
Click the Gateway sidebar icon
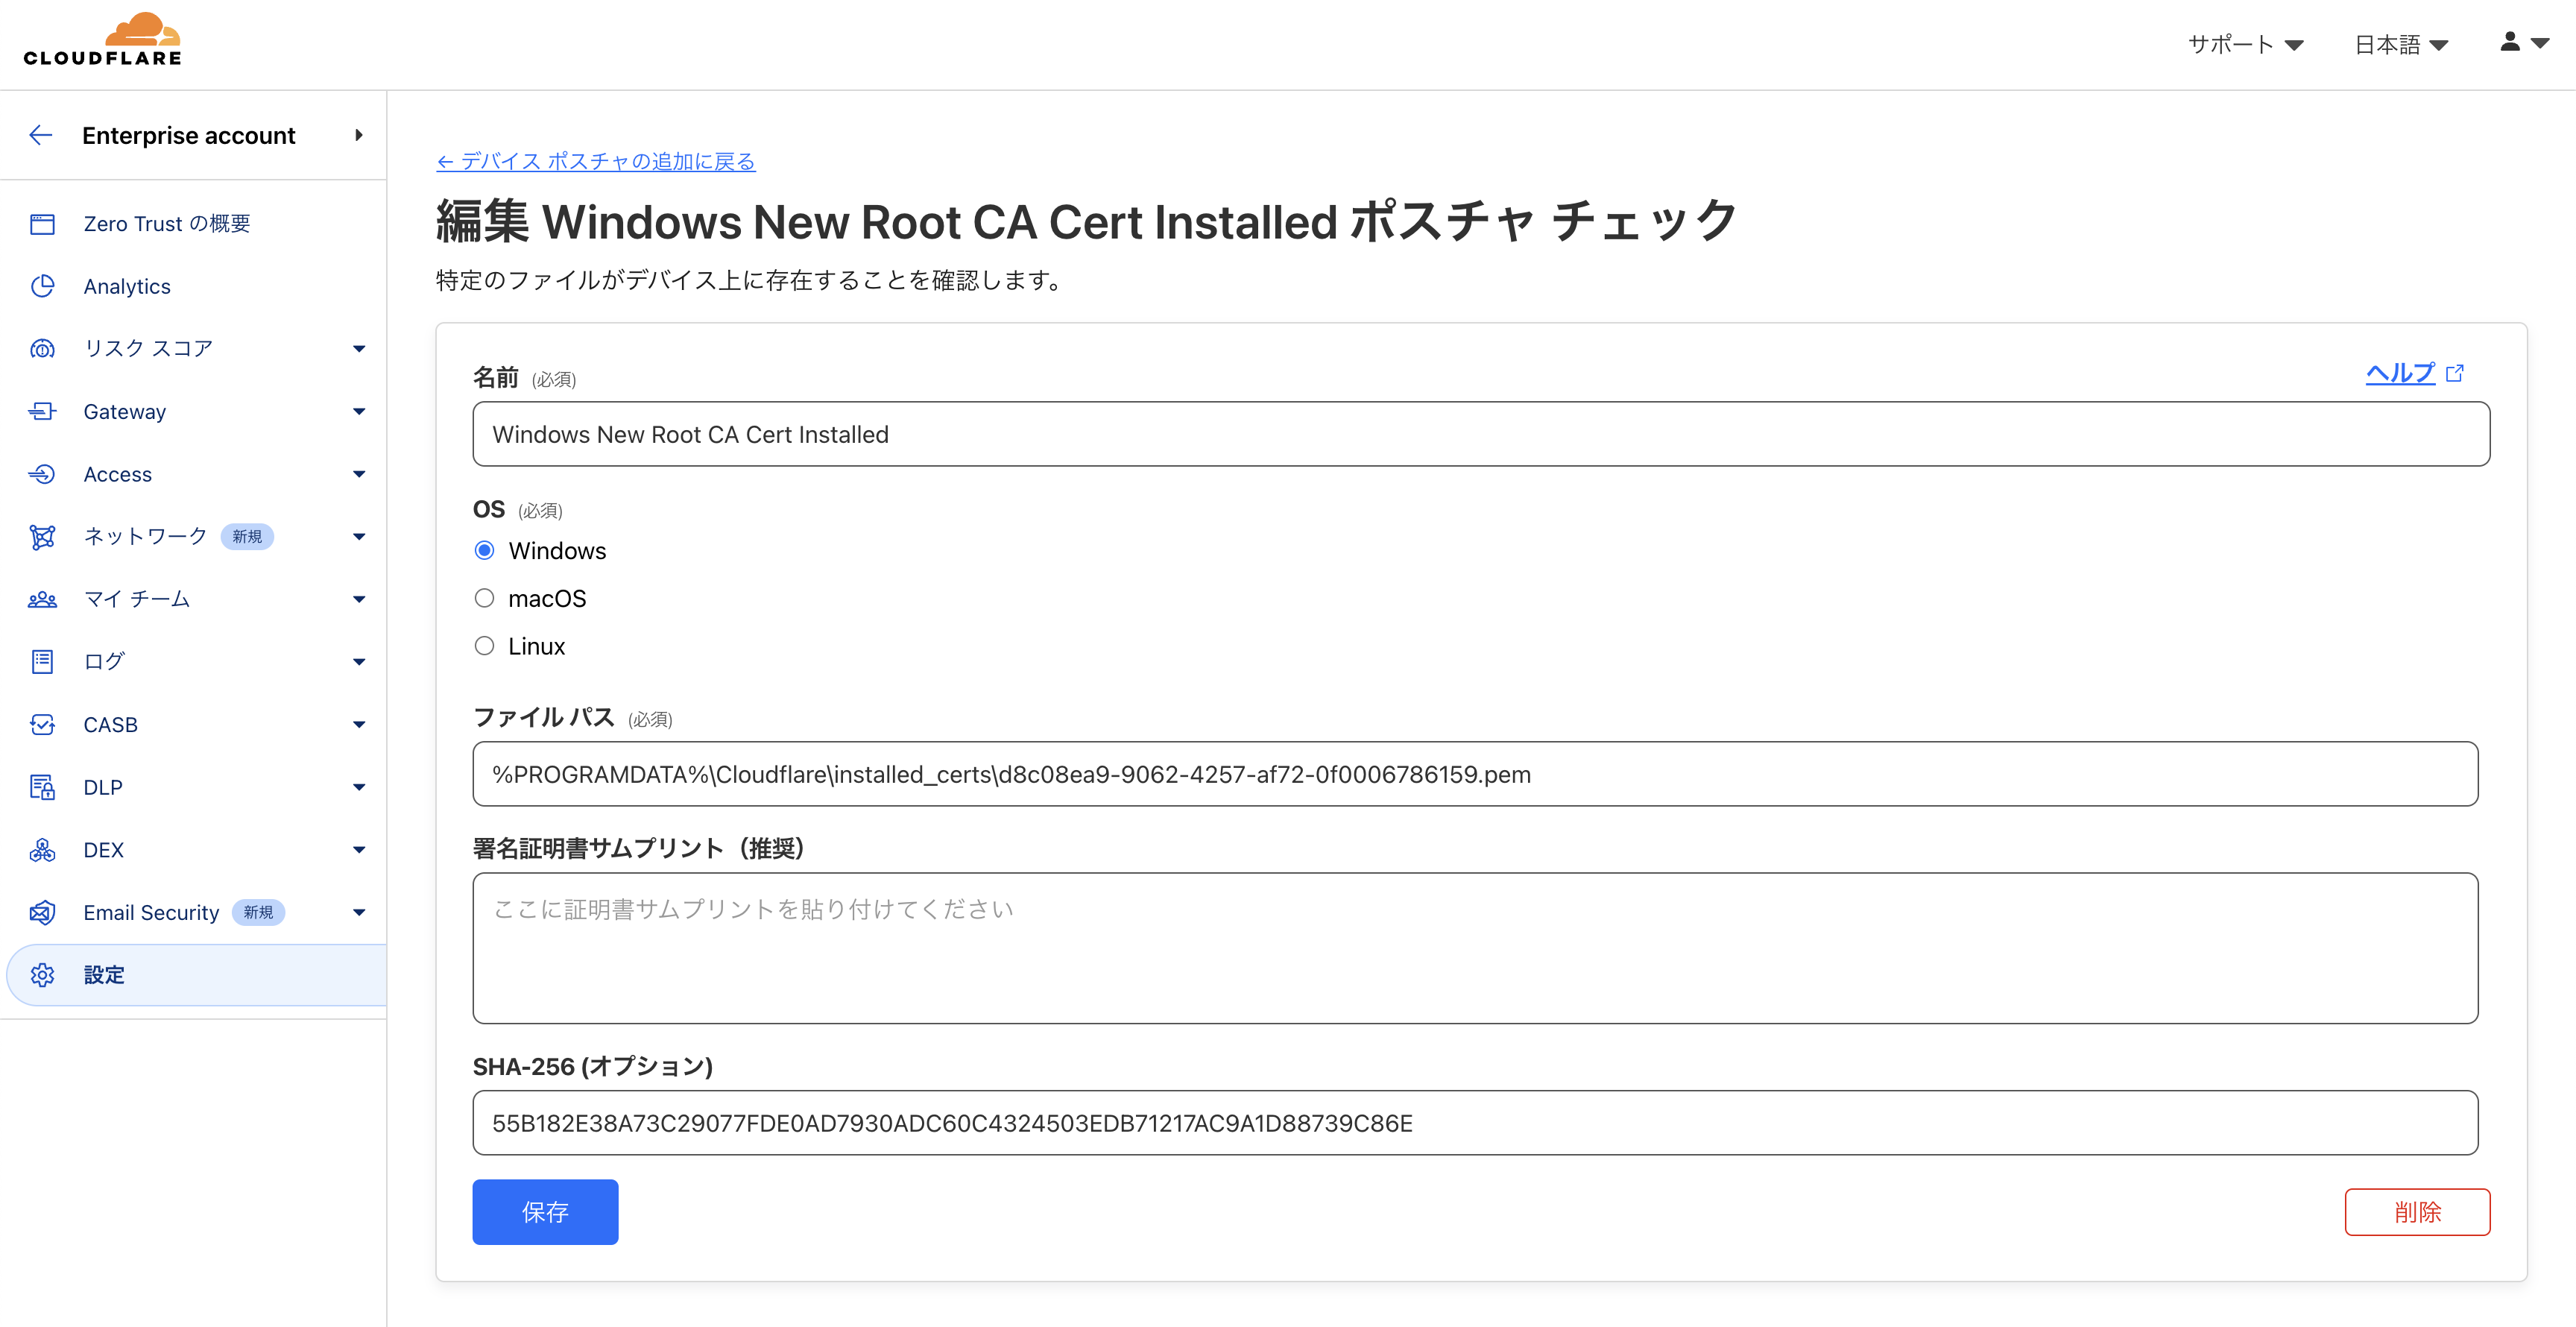42,411
